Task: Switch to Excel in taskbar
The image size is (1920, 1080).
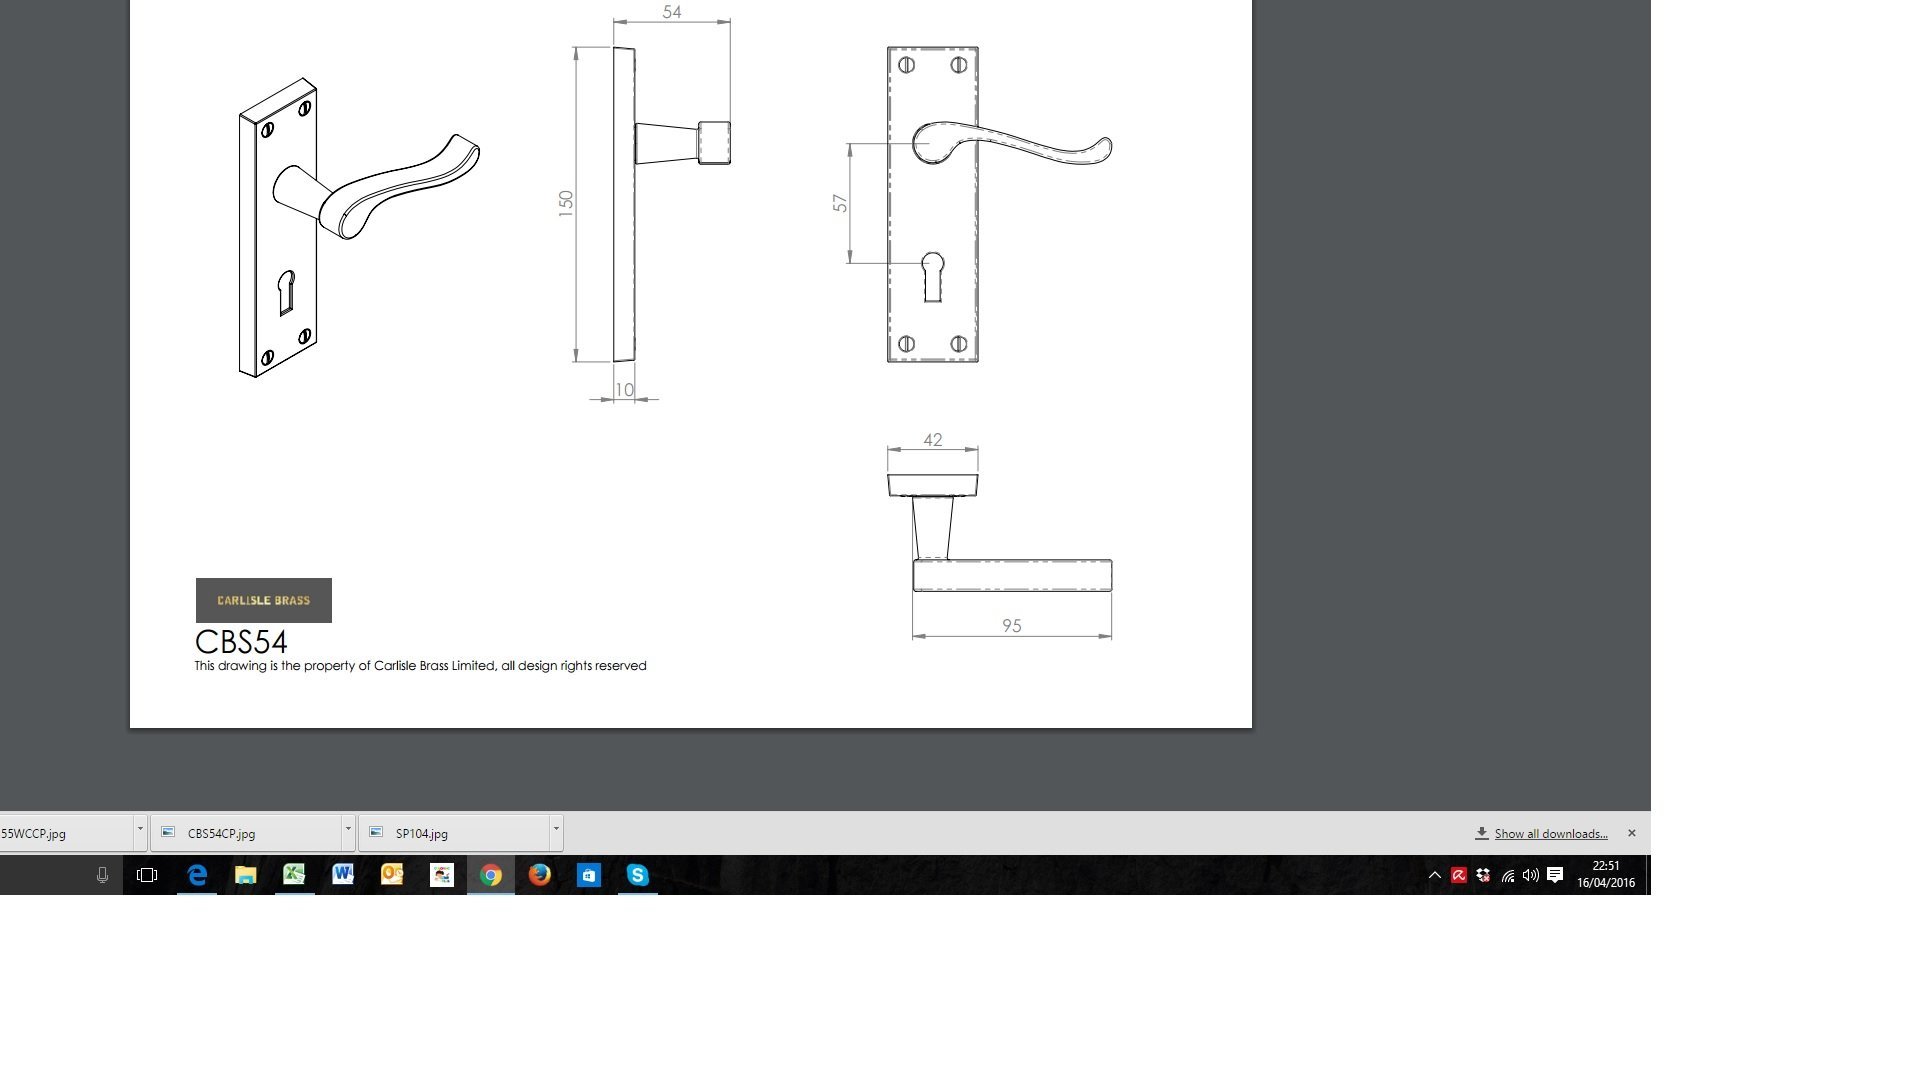Action: click(294, 875)
